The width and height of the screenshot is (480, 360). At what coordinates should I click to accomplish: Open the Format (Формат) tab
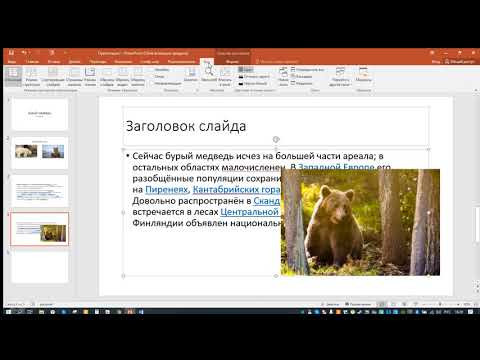pos(232,61)
